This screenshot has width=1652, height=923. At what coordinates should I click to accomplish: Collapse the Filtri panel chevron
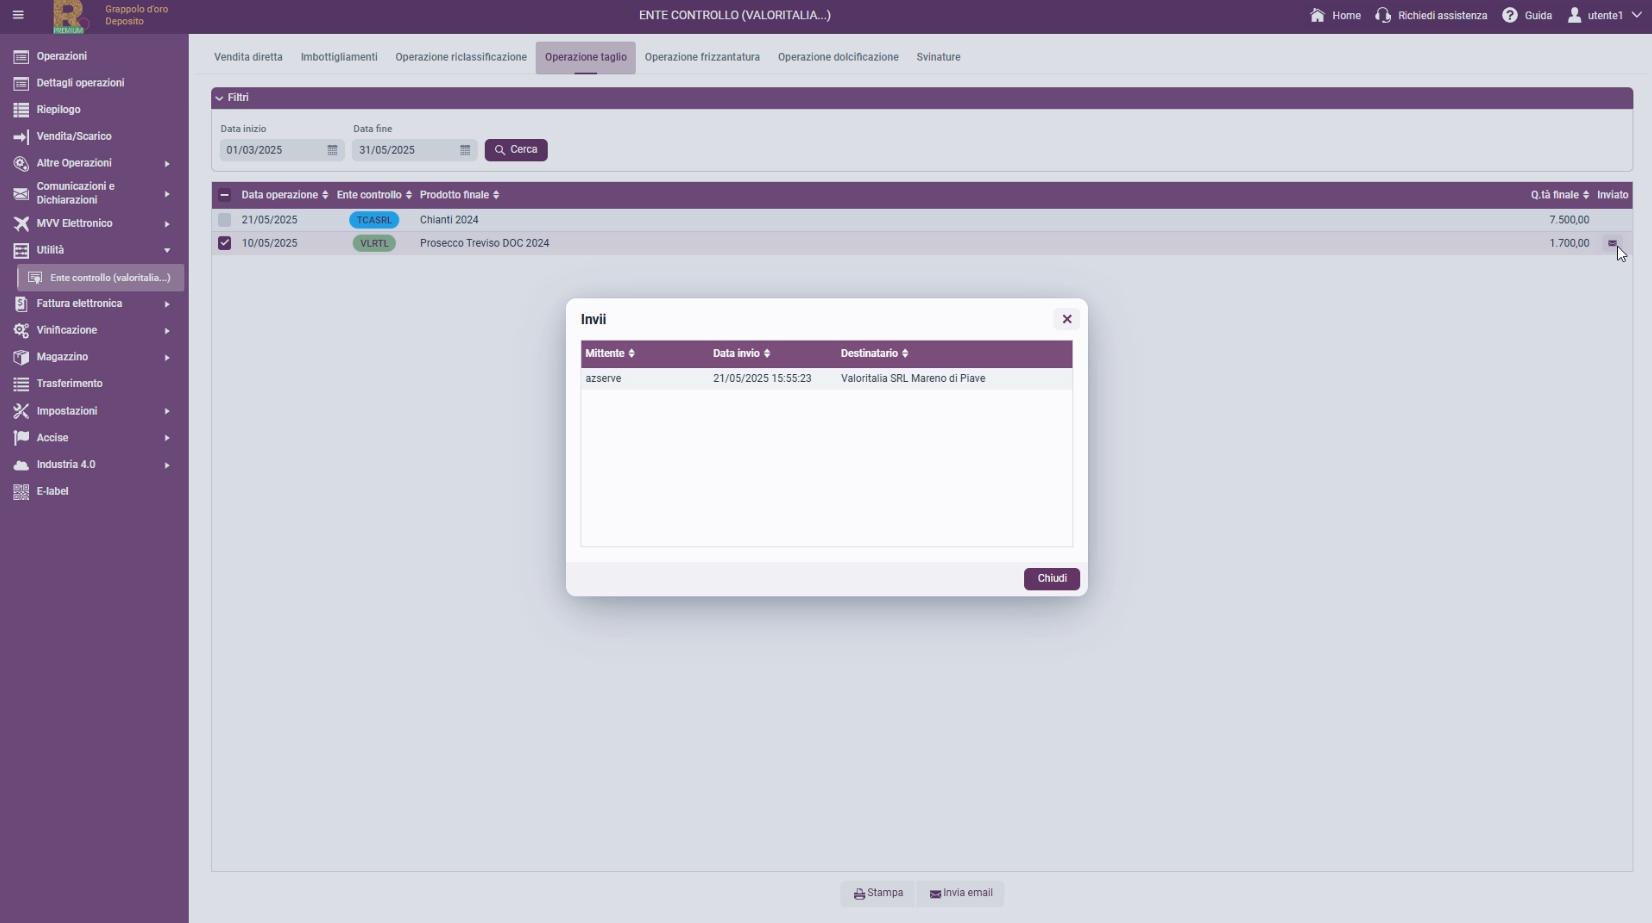219,98
